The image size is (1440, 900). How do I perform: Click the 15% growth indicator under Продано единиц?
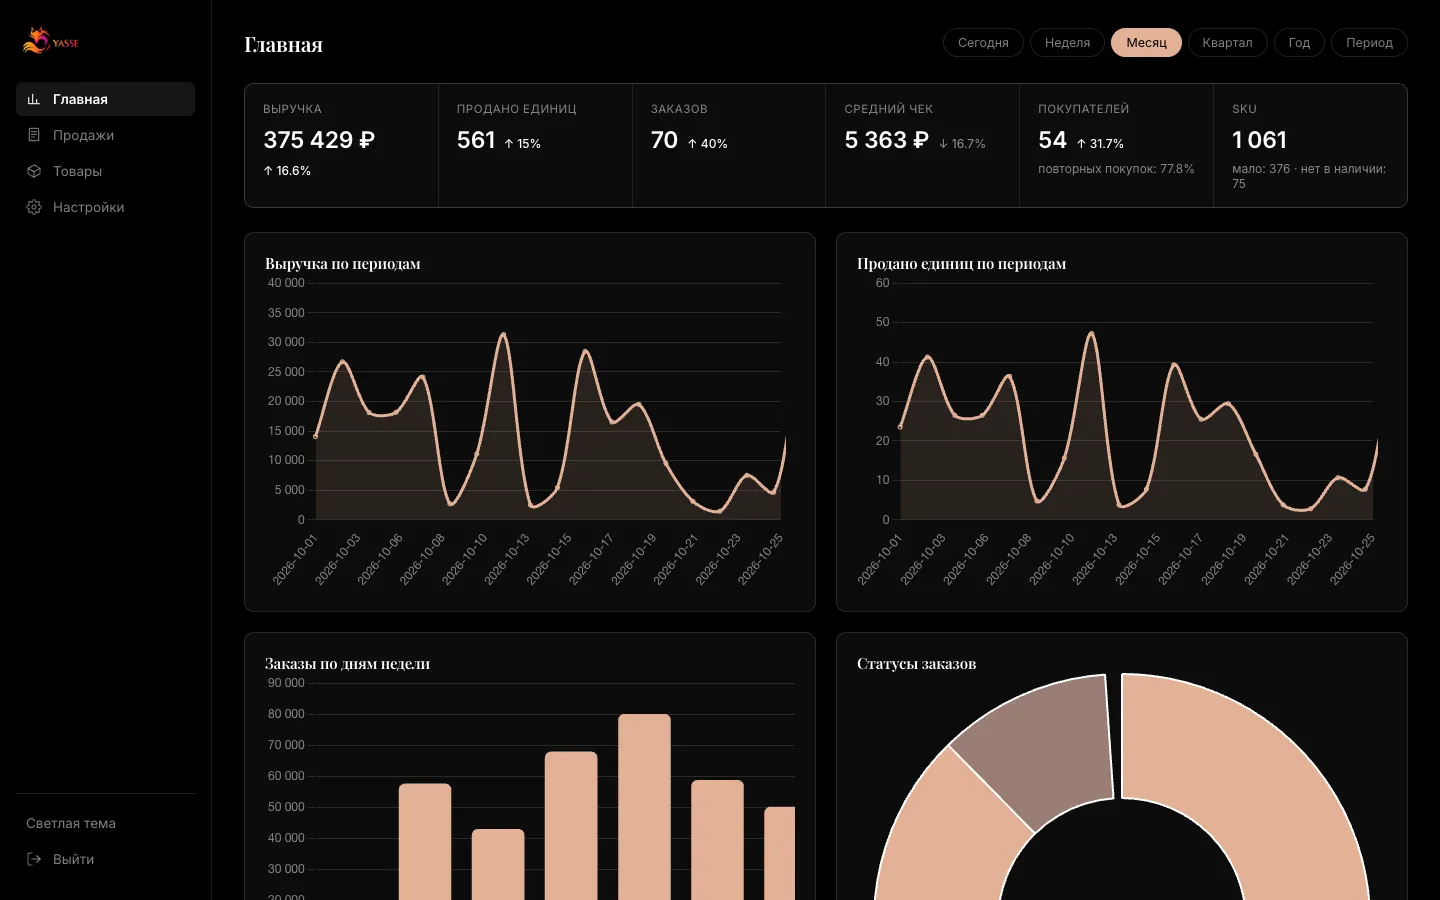pos(523,144)
